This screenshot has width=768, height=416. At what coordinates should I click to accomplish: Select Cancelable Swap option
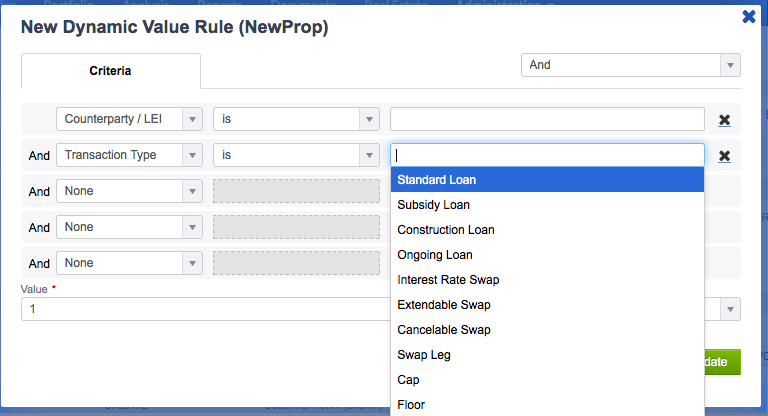click(547, 330)
